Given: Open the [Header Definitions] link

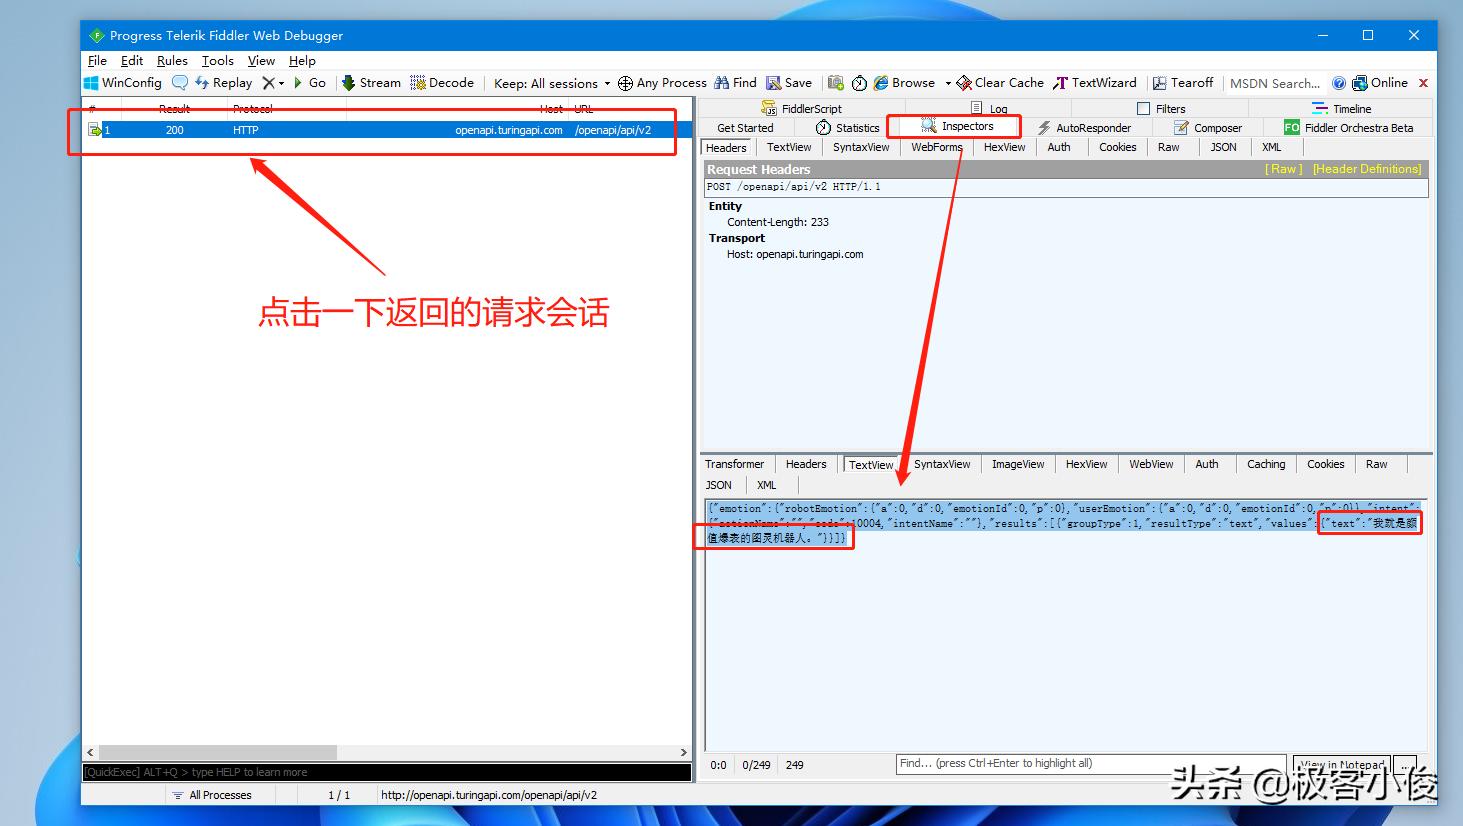Looking at the screenshot, I should [x=1367, y=169].
